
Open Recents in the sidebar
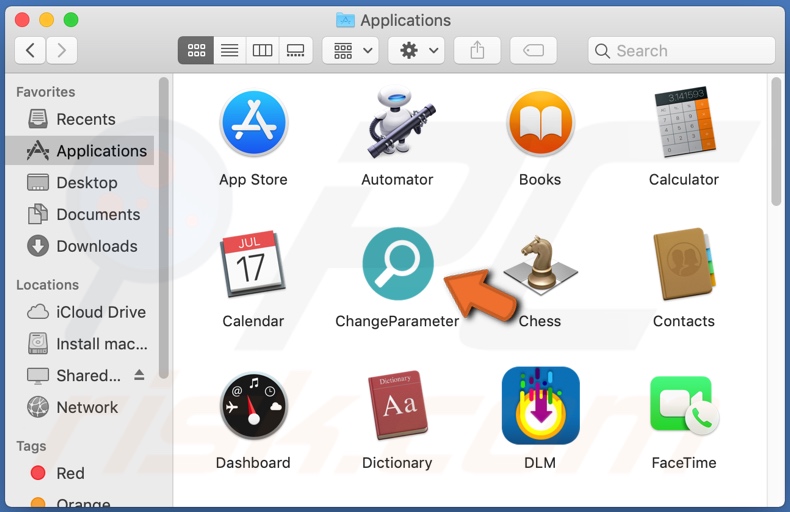point(81,119)
